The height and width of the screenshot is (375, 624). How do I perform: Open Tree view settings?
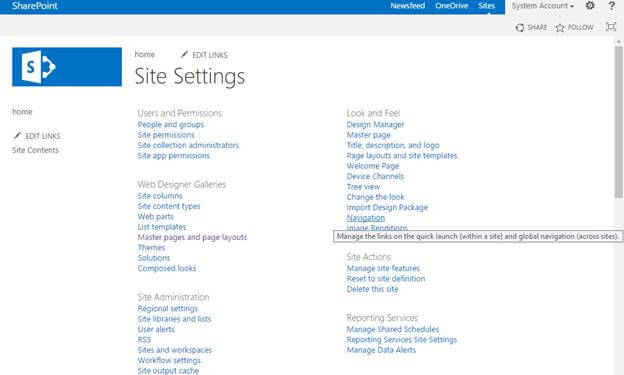click(363, 187)
